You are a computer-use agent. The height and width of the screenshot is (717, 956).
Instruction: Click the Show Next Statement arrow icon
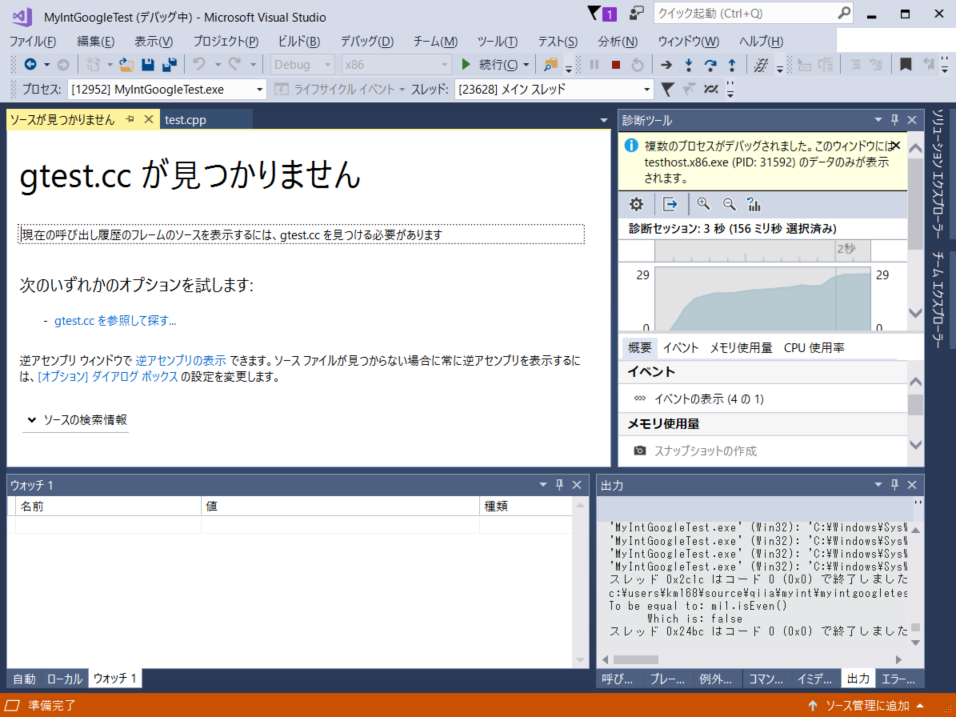pyautogui.click(x=666, y=65)
